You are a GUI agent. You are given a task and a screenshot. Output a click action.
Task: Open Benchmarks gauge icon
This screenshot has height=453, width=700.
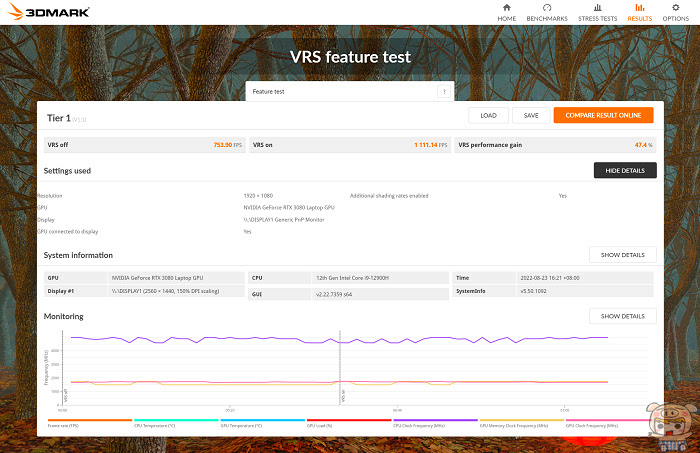tap(547, 8)
